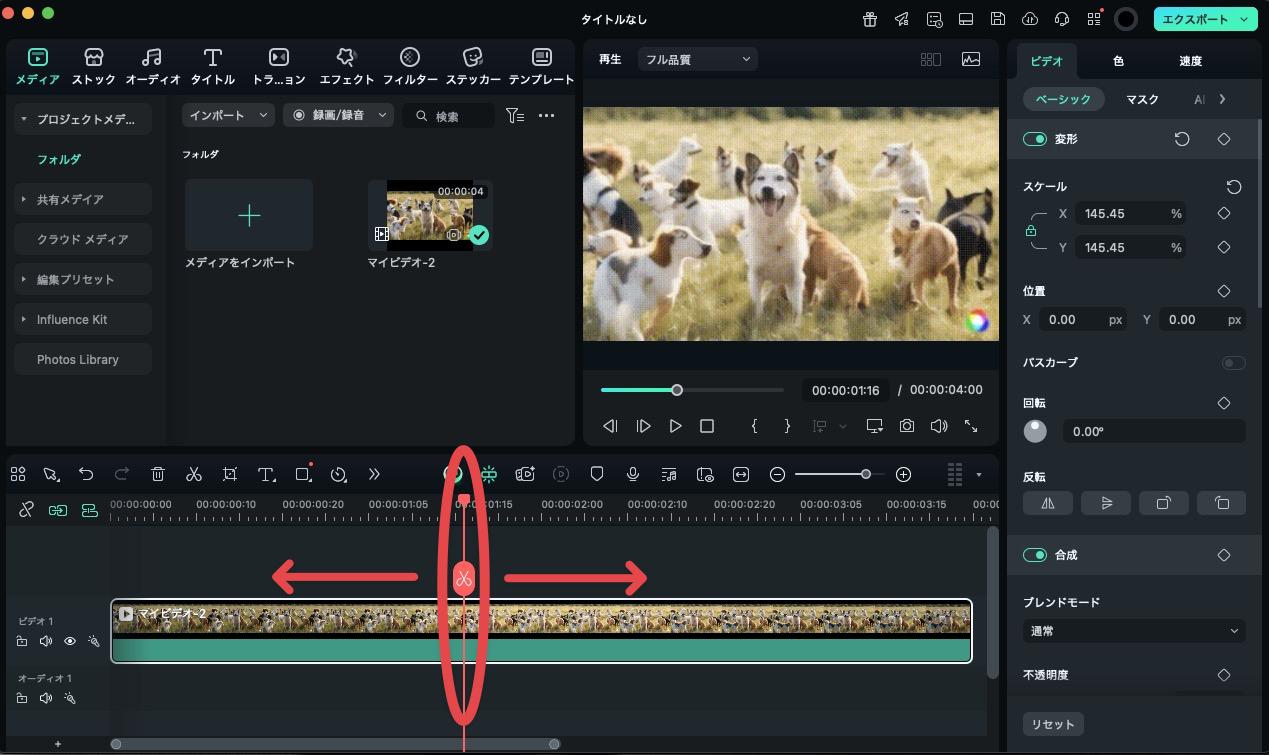Enter fullscreen preview with the expand arrows icon

pos(971,426)
